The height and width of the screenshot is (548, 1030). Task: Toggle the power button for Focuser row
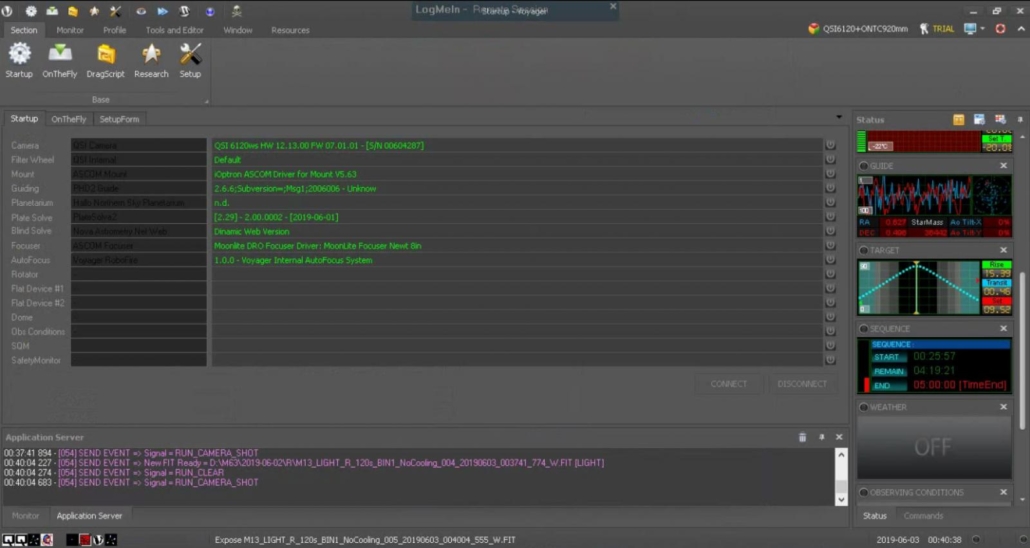pyautogui.click(x=830, y=246)
